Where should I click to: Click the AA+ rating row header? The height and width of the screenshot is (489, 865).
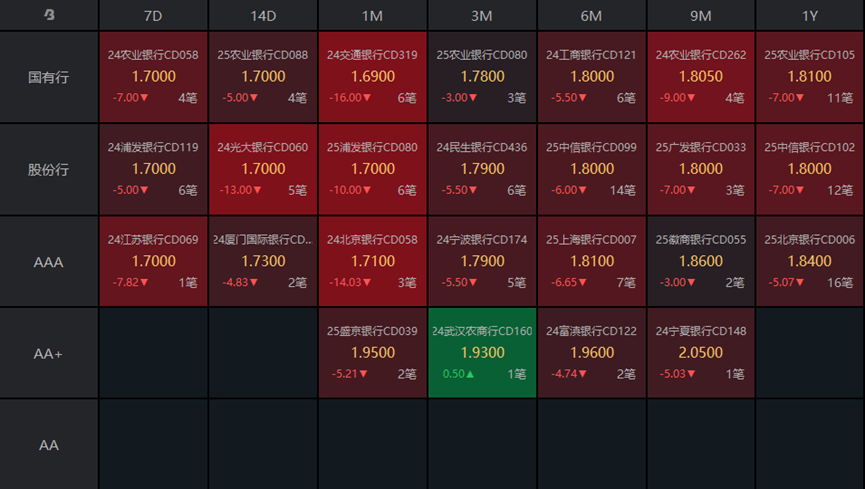[x=49, y=353]
